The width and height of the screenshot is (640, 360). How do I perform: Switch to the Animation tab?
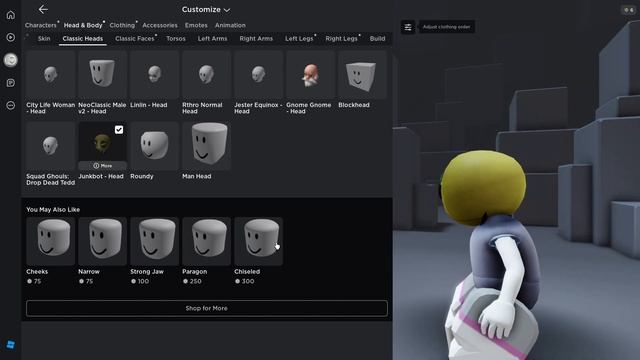click(230, 25)
